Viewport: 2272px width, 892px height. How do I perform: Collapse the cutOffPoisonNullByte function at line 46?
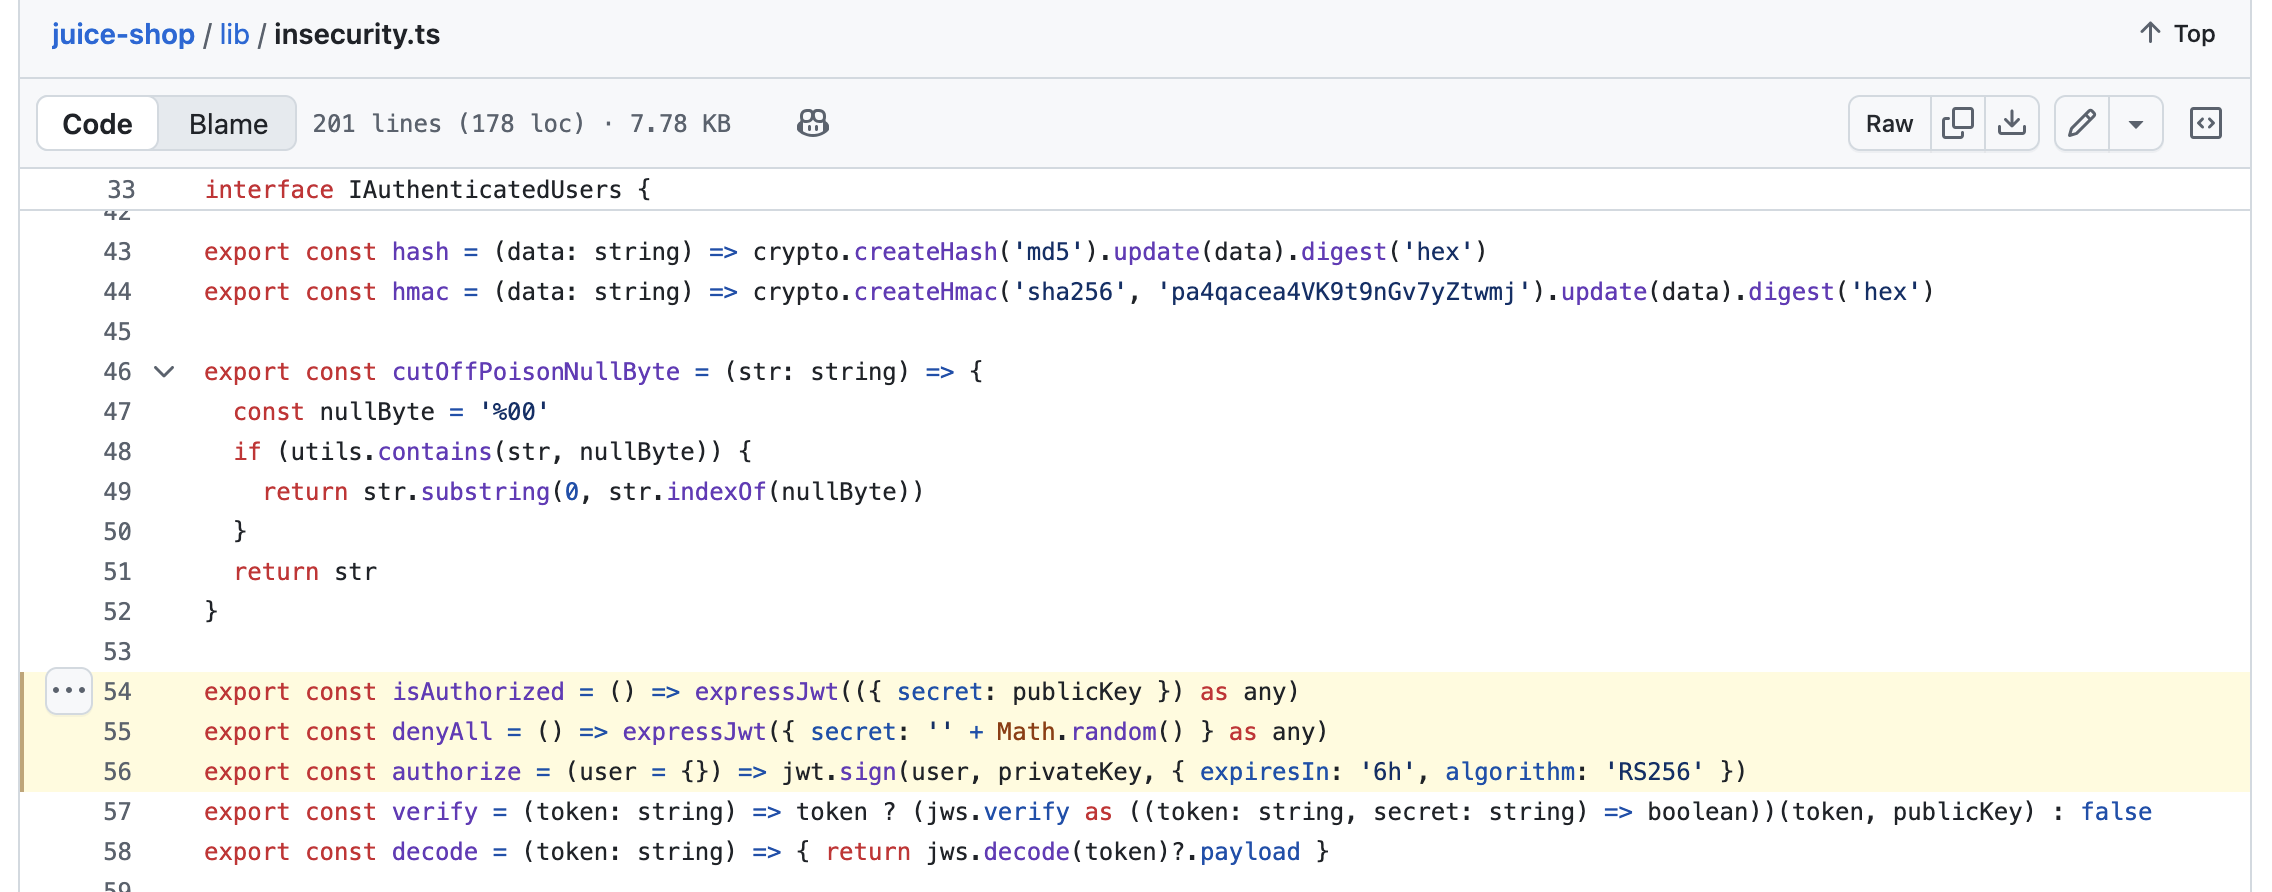click(164, 372)
